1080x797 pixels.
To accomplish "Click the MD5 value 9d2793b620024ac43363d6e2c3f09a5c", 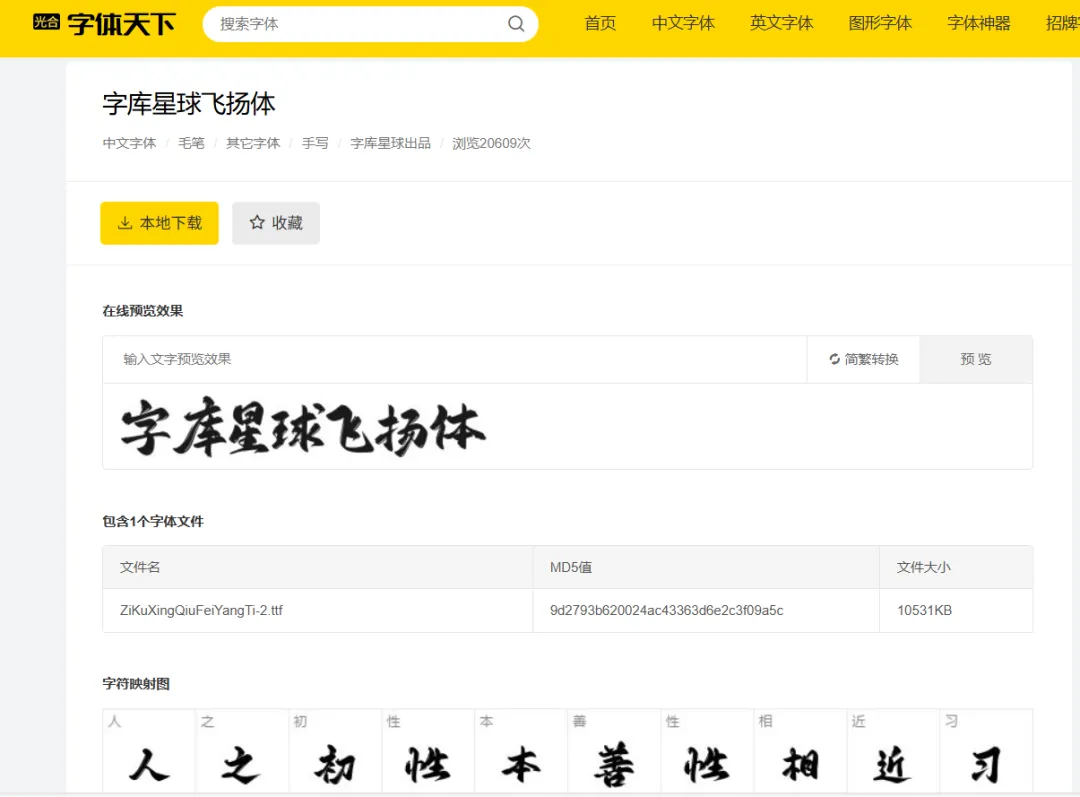I will click(x=667, y=610).
